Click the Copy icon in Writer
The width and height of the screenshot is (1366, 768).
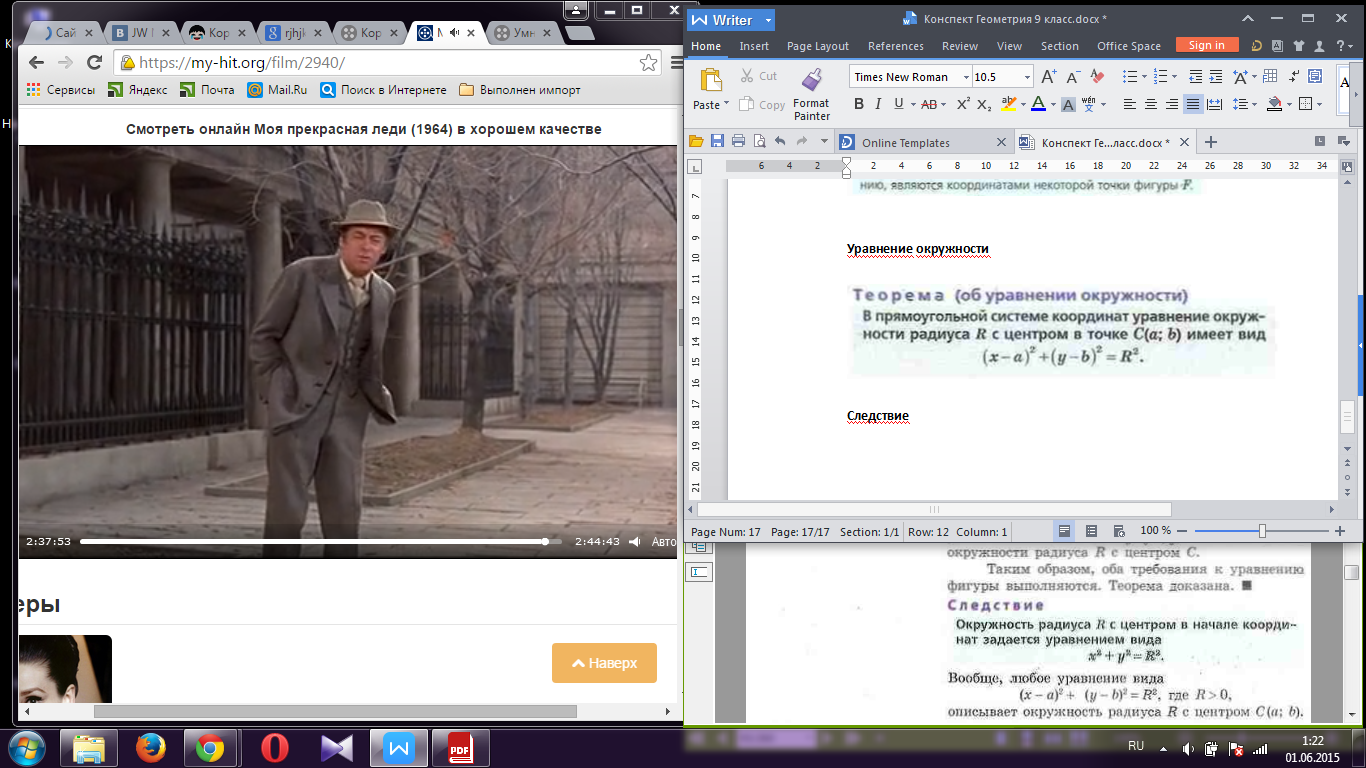746,104
